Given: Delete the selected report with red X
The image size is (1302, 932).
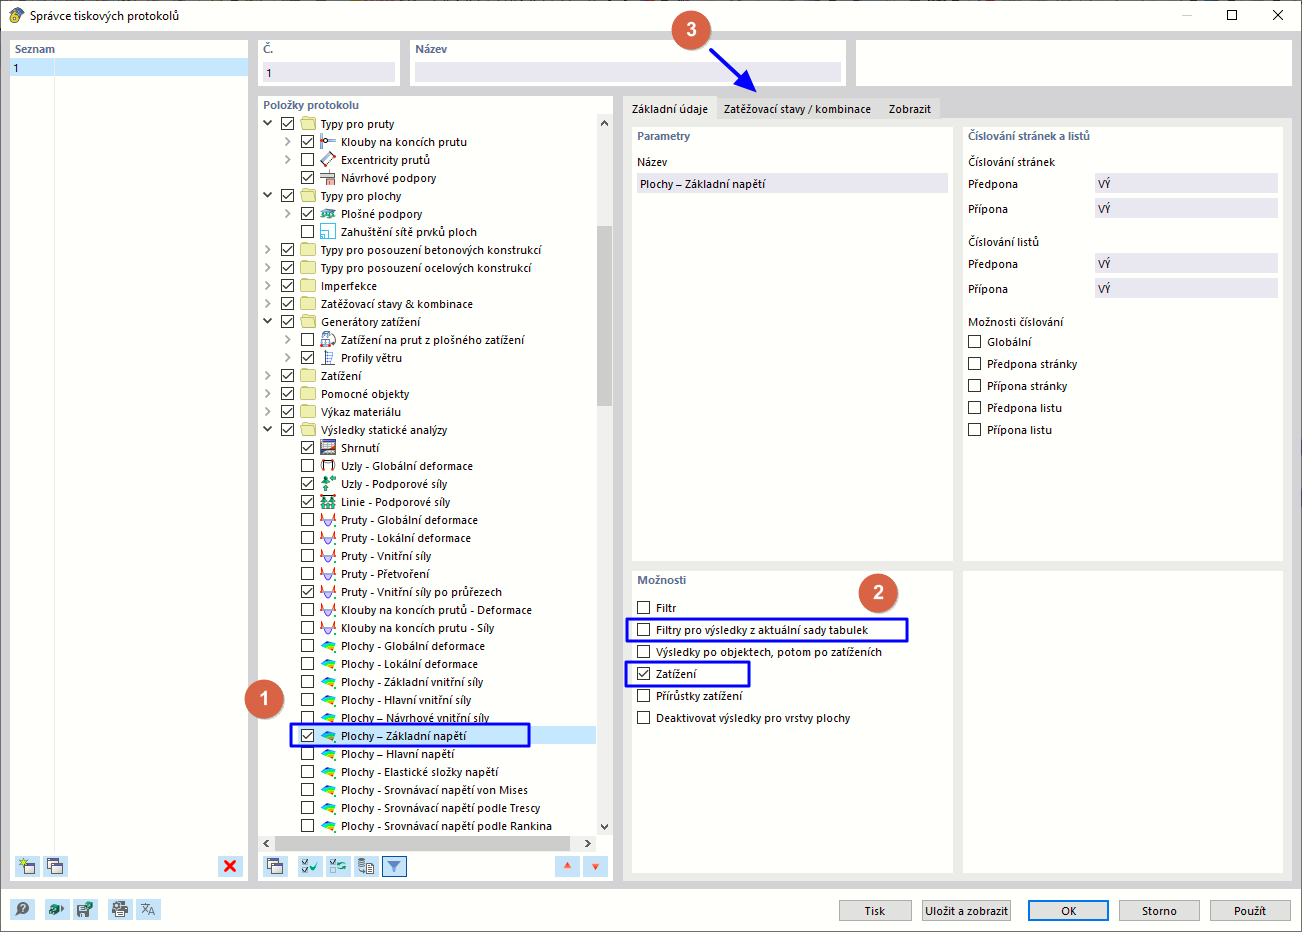Looking at the screenshot, I should [230, 866].
